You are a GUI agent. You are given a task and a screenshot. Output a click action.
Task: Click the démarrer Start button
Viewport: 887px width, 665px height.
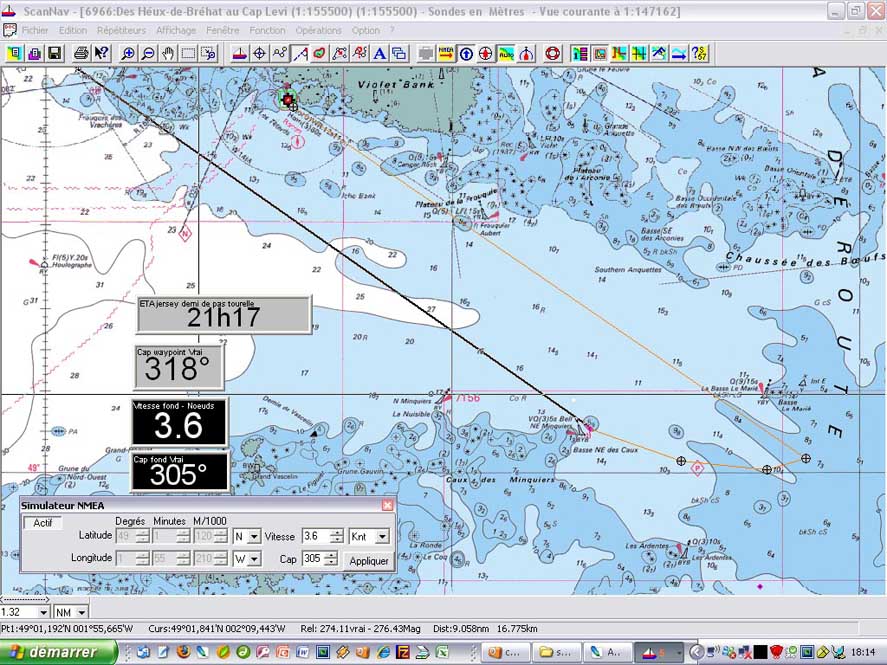pyautogui.click(x=58, y=653)
